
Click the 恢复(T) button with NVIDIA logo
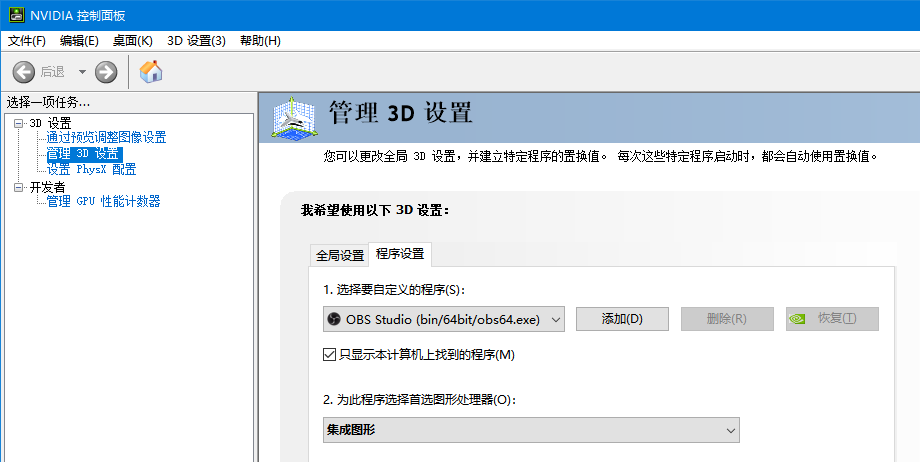click(x=832, y=319)
